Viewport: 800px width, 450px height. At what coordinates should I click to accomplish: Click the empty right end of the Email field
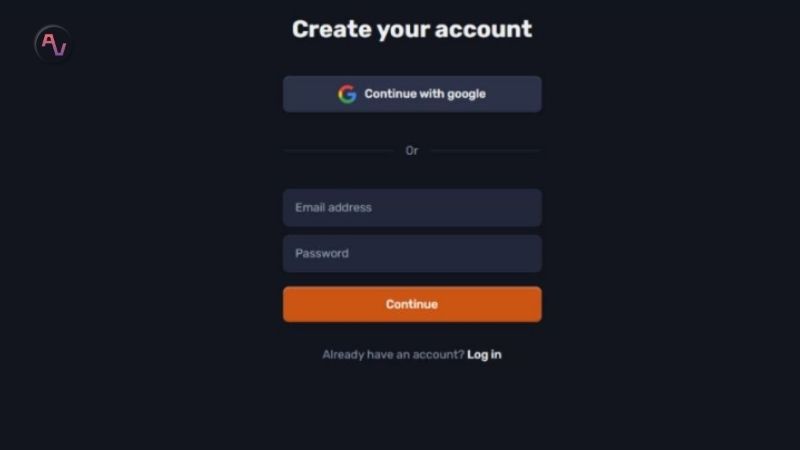500,208
